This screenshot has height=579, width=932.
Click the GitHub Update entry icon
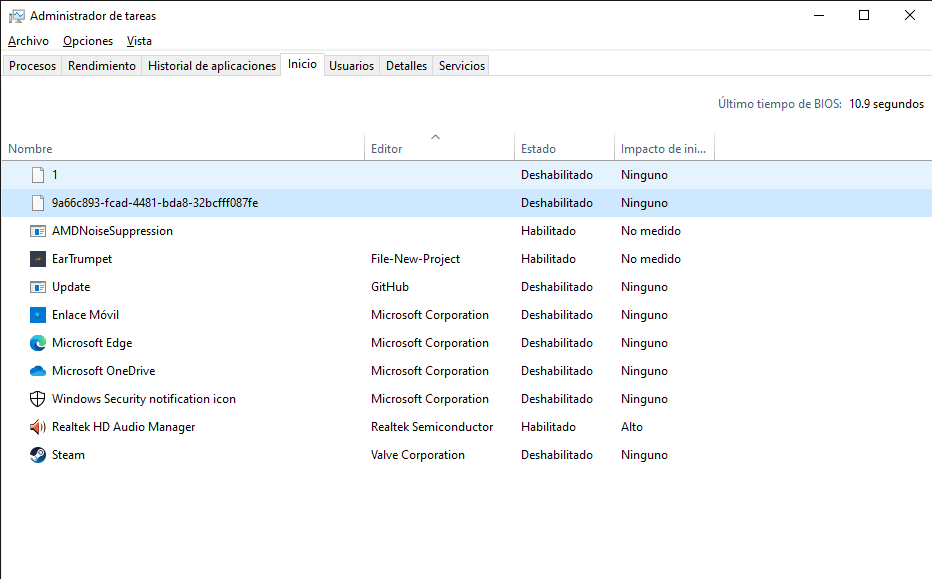(x=37, y=287)
